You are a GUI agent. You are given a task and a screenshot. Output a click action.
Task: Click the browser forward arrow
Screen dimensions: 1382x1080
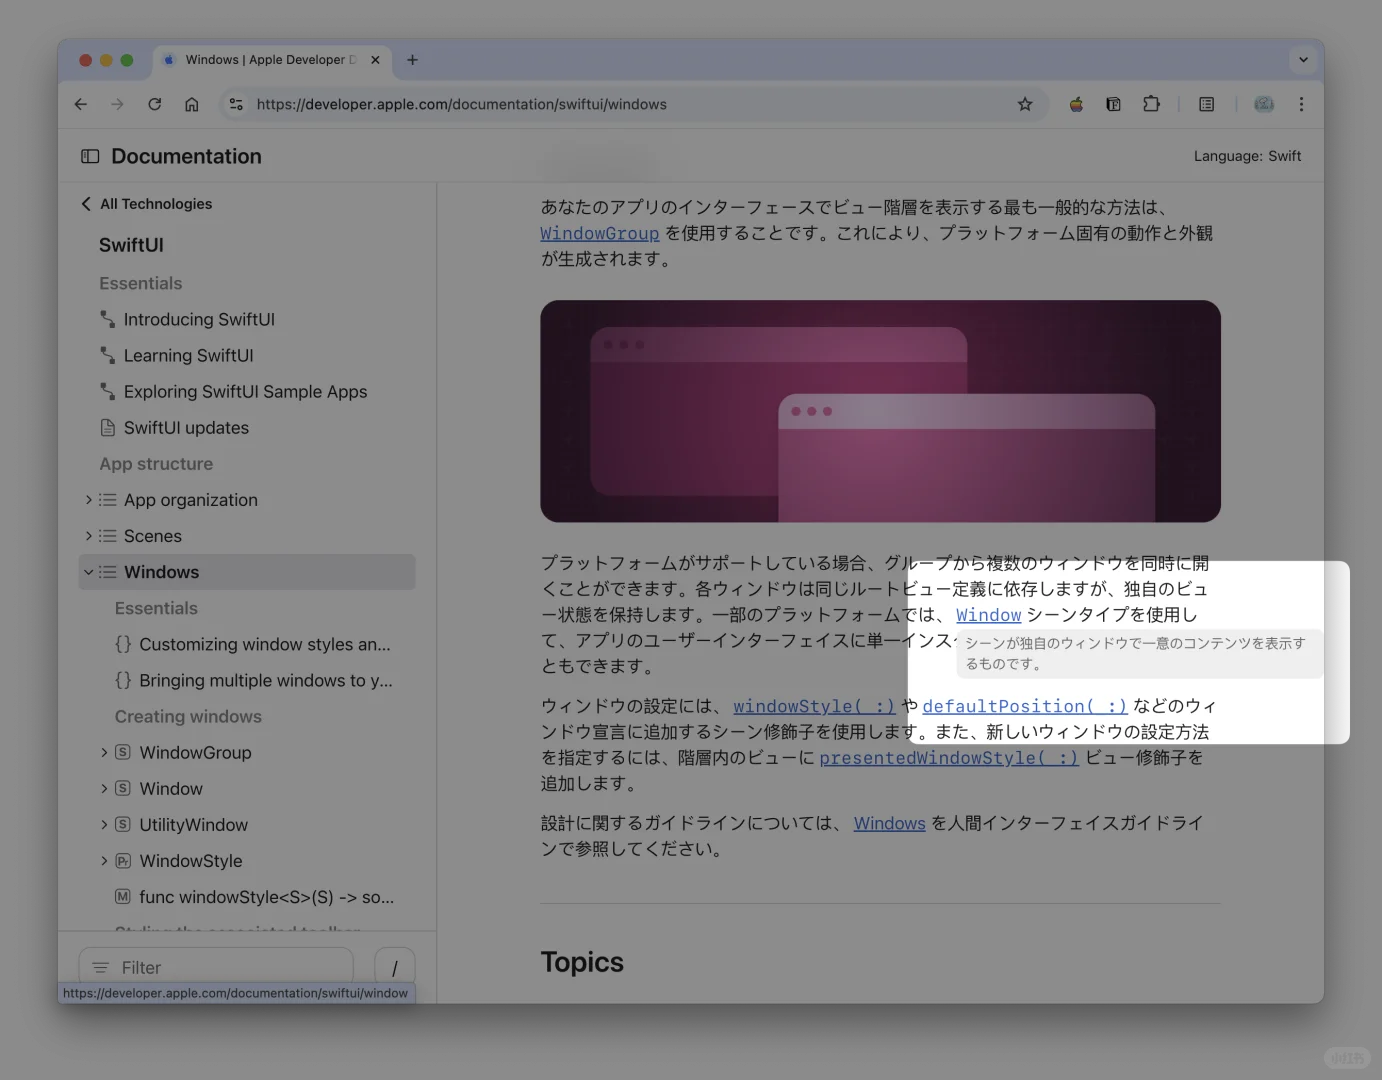[118, 104]
